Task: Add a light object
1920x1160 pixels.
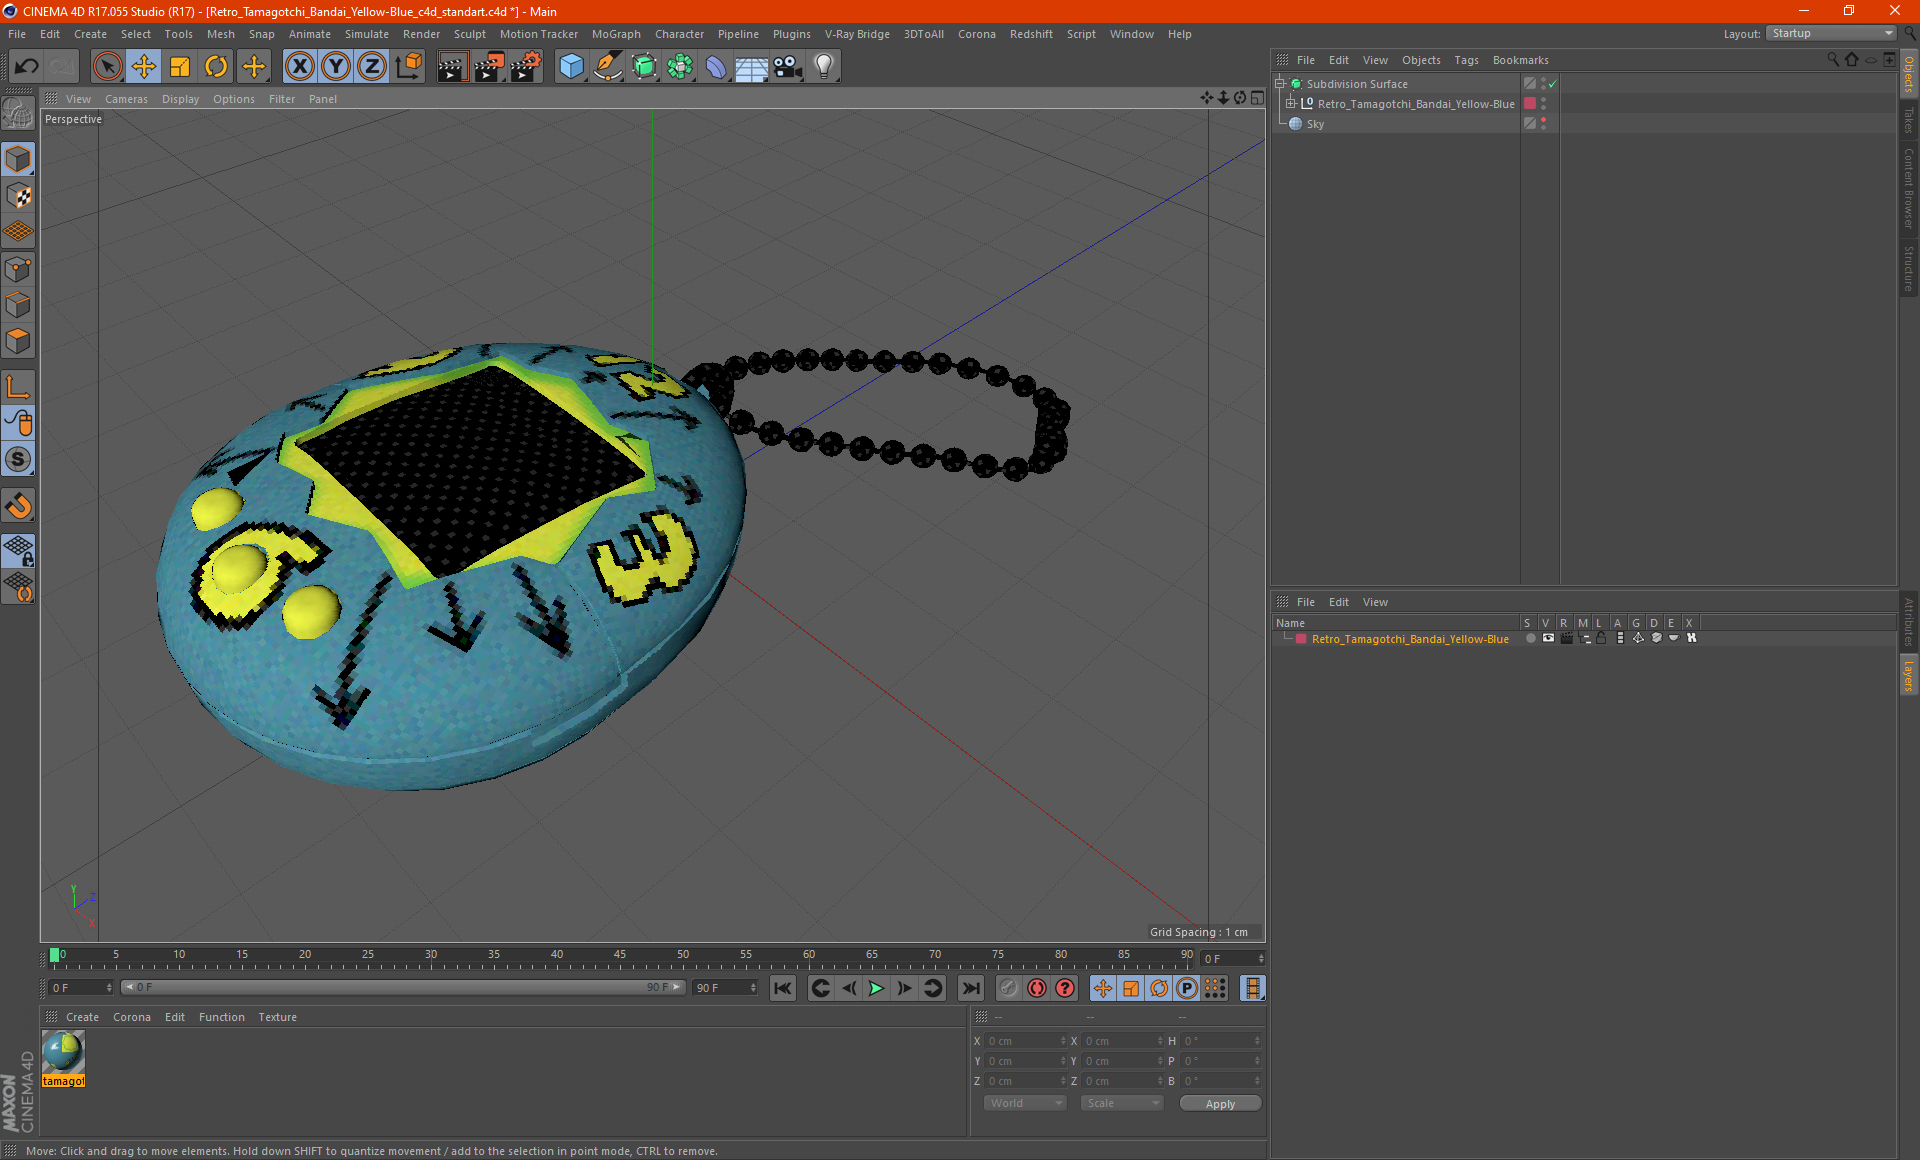Action: tap(824, 67)
